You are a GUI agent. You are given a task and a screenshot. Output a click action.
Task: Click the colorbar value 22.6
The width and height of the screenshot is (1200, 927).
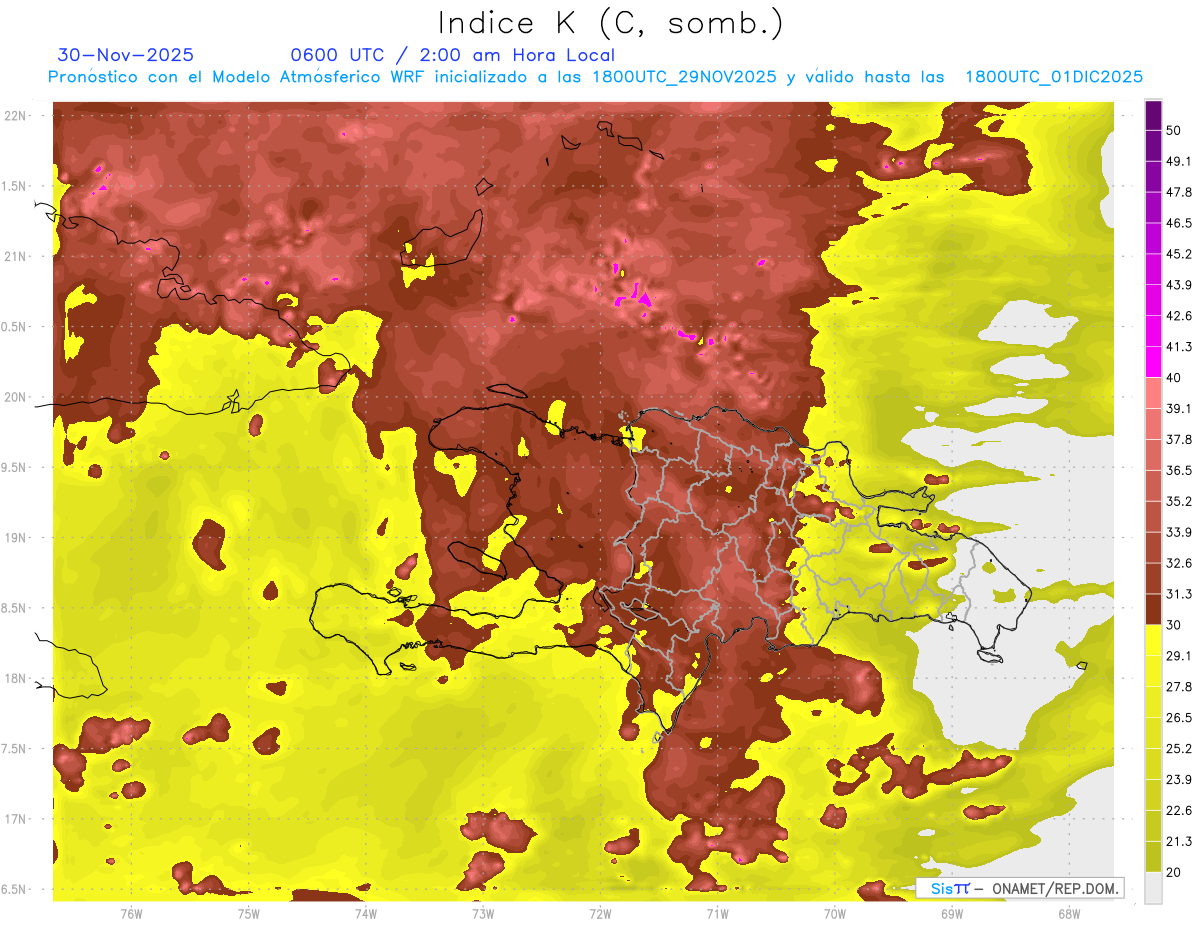click(x=1179, y=810)
